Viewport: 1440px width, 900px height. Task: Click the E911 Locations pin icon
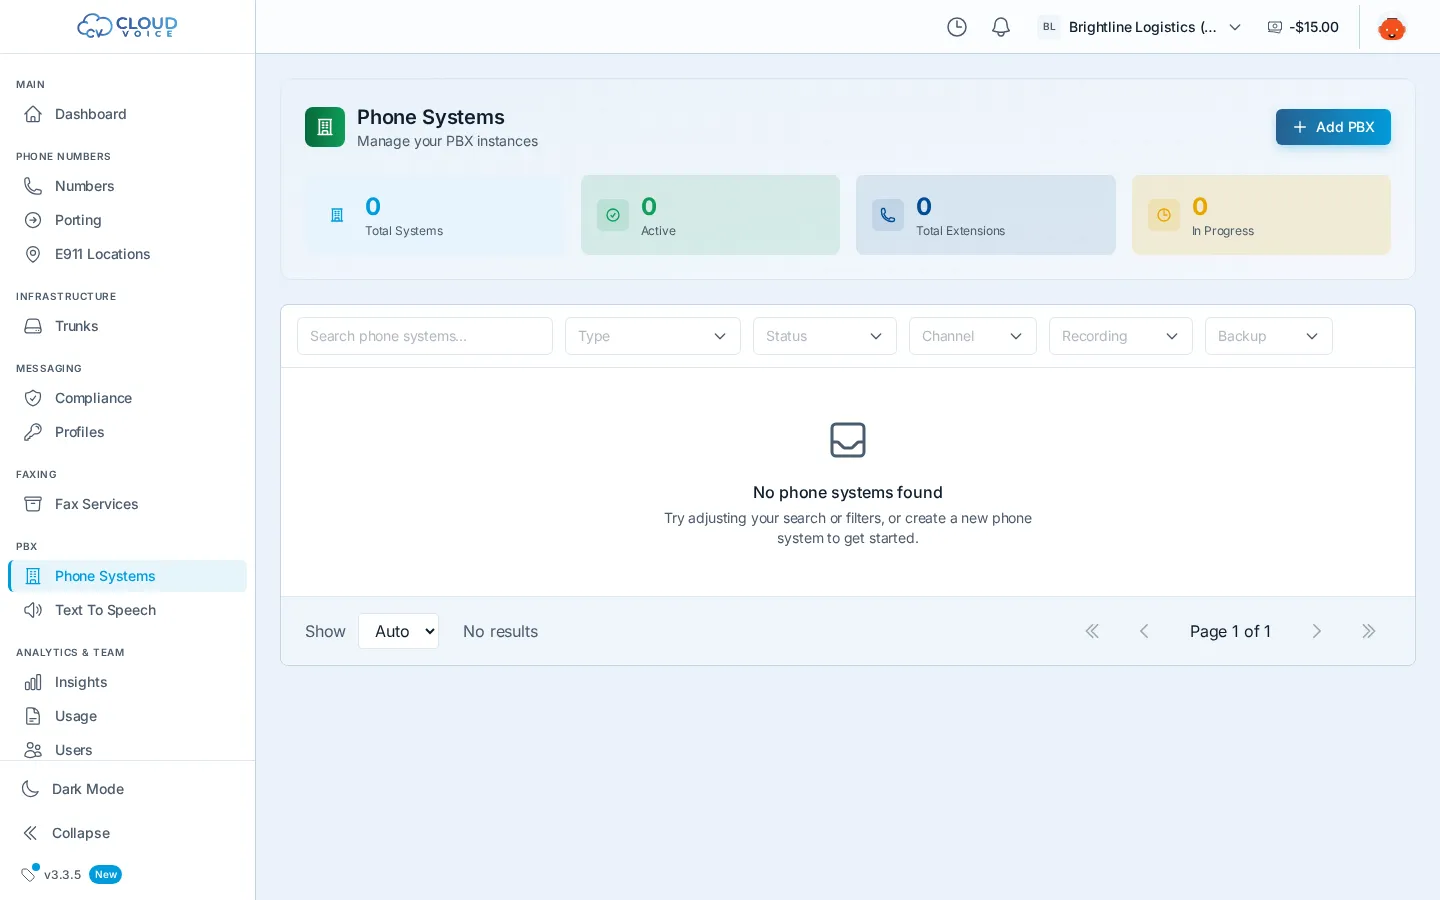click(x=33, y=254)
